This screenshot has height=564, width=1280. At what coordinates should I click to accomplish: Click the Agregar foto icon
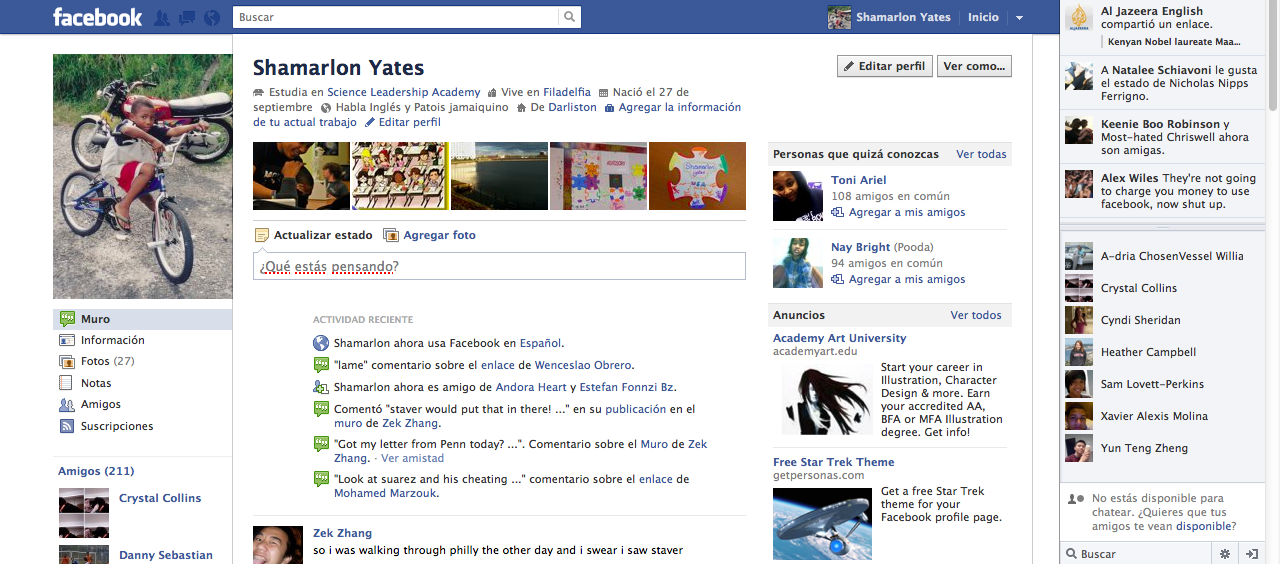392,235
